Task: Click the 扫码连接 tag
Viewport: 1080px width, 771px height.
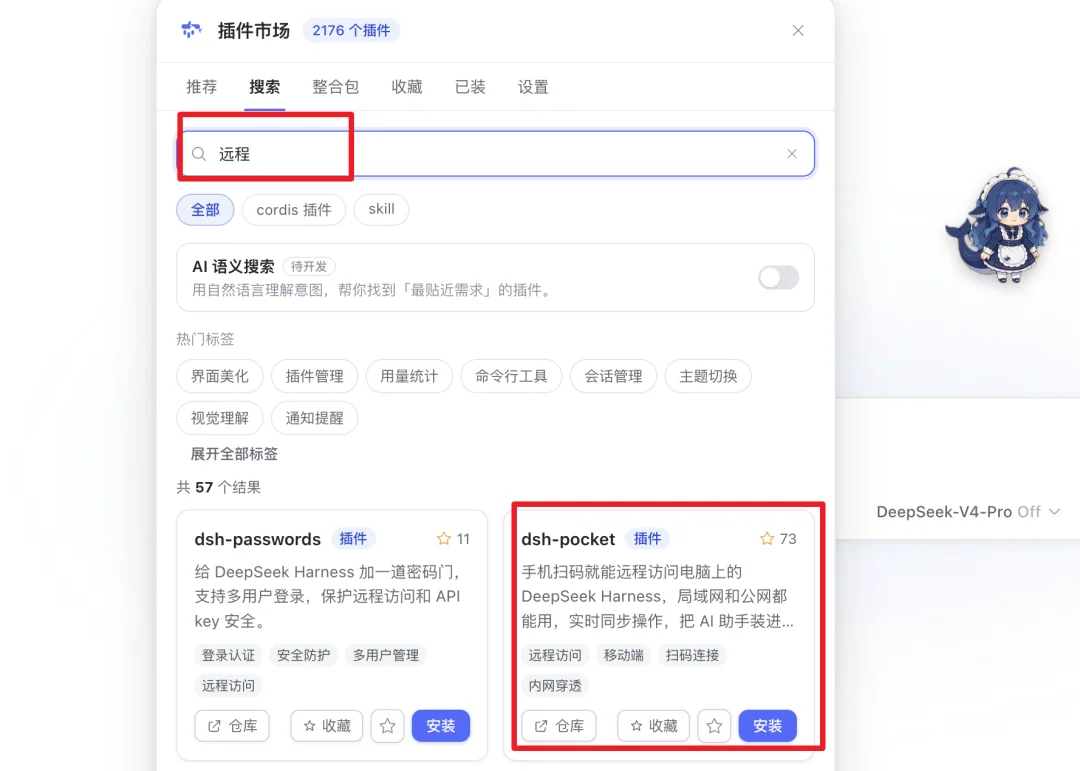Action: point(692,655)
